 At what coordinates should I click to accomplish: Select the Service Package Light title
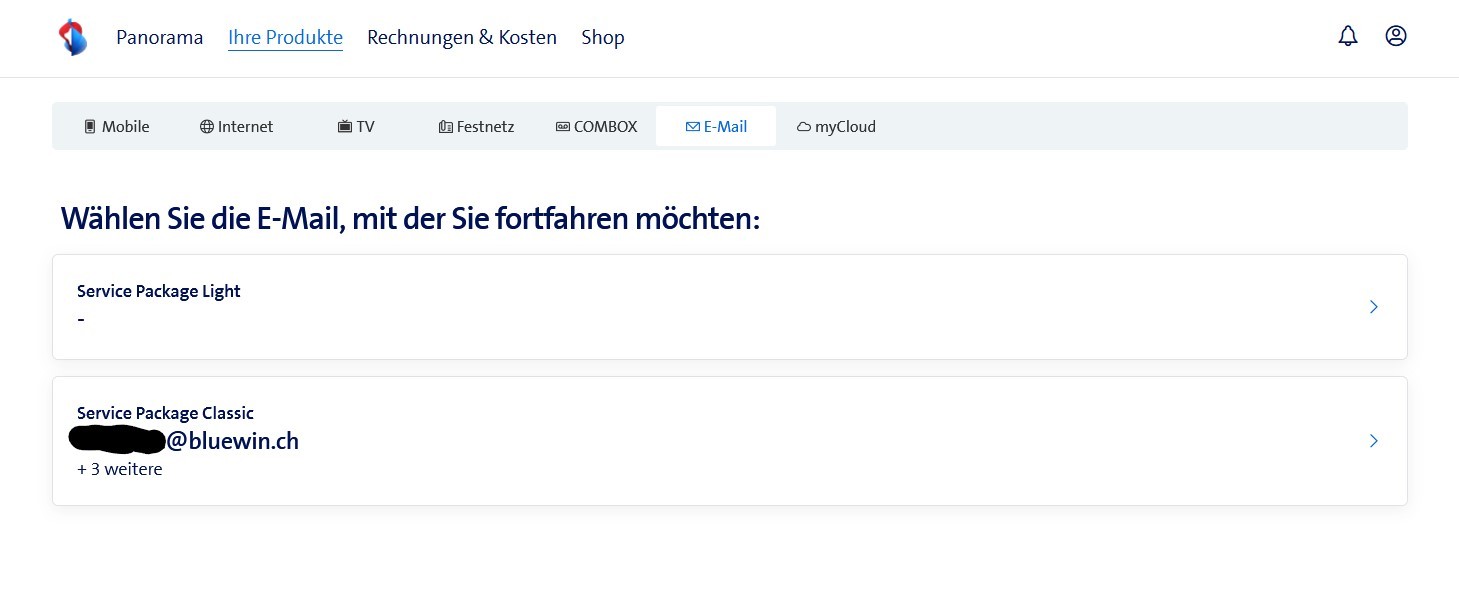pyautogui.click(x=159, y=291)
